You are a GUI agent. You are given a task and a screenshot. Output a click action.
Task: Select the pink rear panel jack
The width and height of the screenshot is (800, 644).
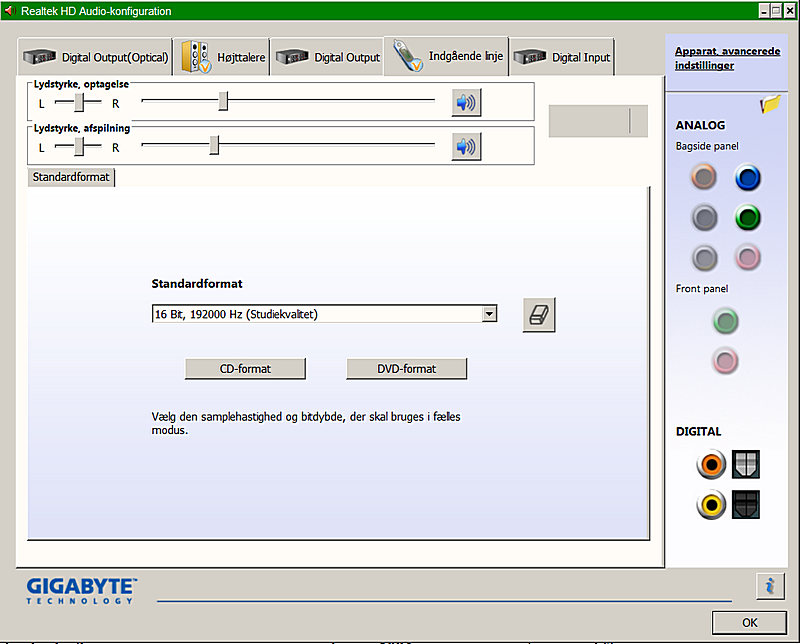tap(747, 258)
